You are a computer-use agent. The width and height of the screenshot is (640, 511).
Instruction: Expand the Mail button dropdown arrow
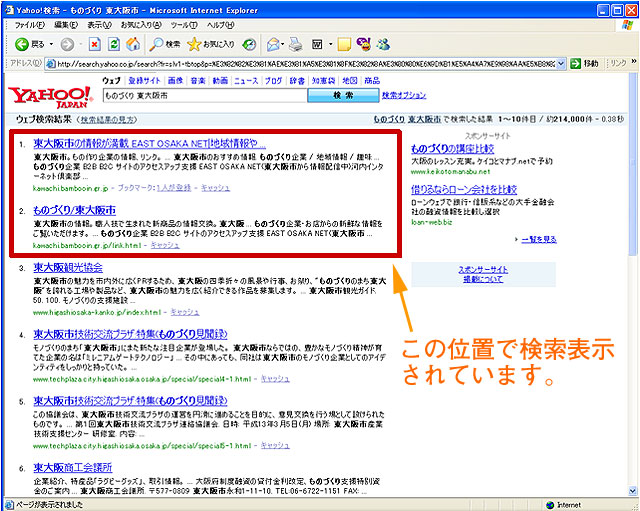point(282,44)
